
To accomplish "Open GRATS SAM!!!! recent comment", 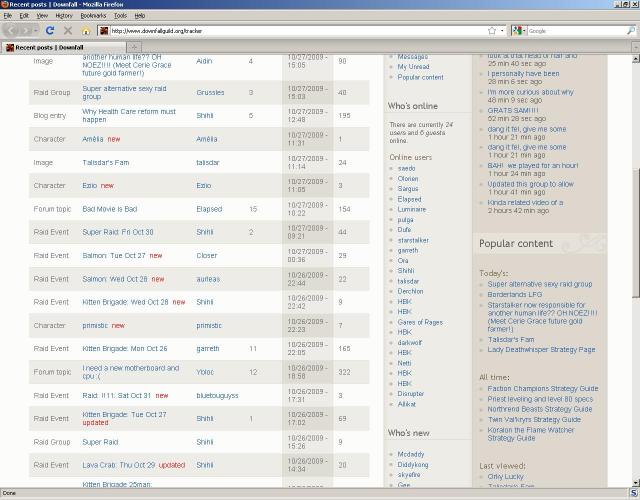I will pyautogui.click(x=513, y=111).
